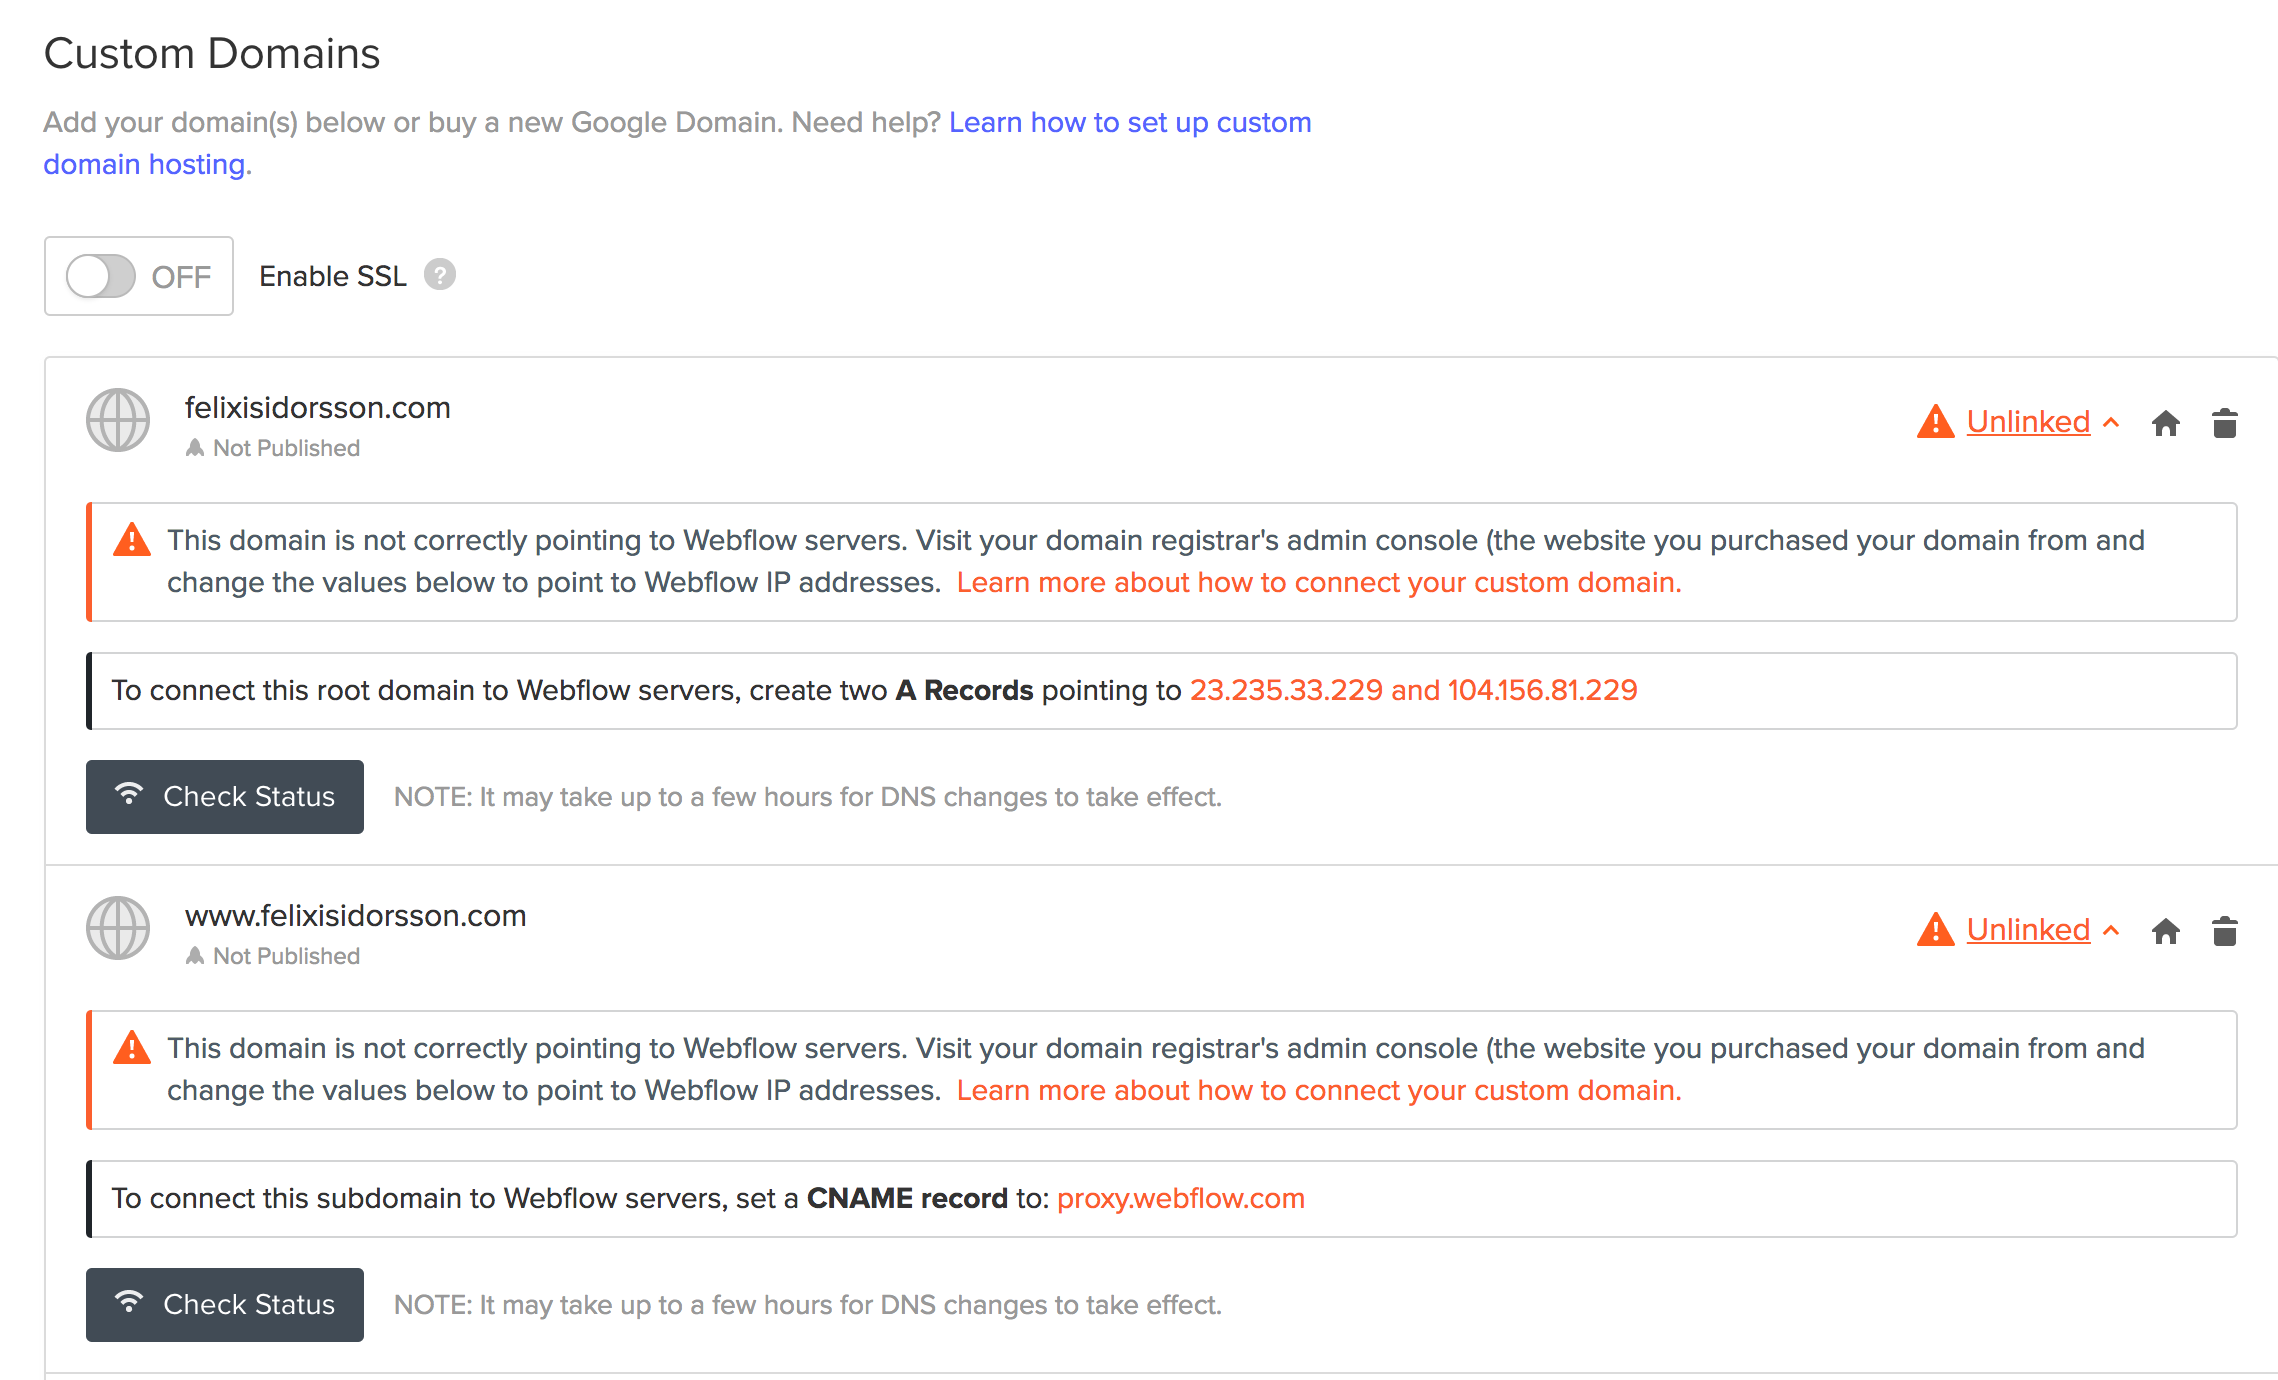2278x1380 pixels.
Task: Set felixisidorsson.com as default with home icon
Action: 2165,423
